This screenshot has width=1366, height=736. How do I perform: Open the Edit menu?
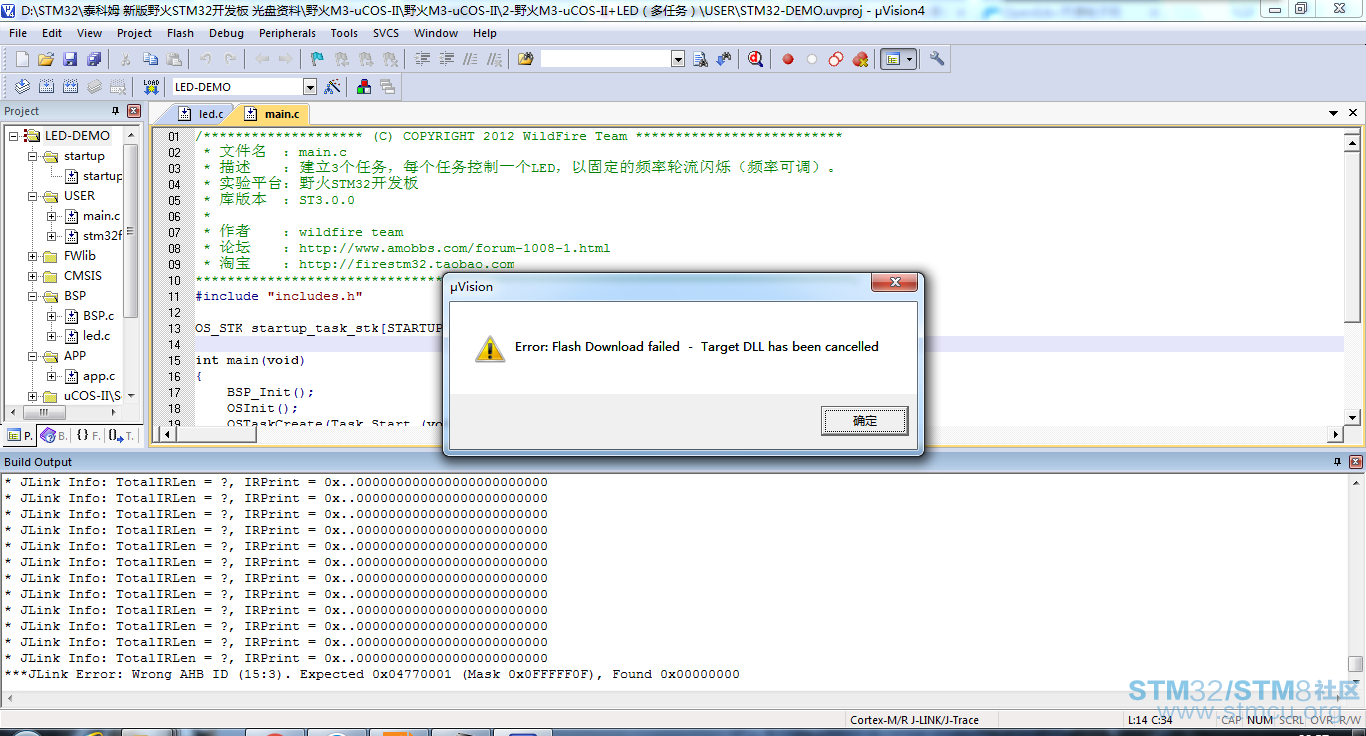click(52, 33)
